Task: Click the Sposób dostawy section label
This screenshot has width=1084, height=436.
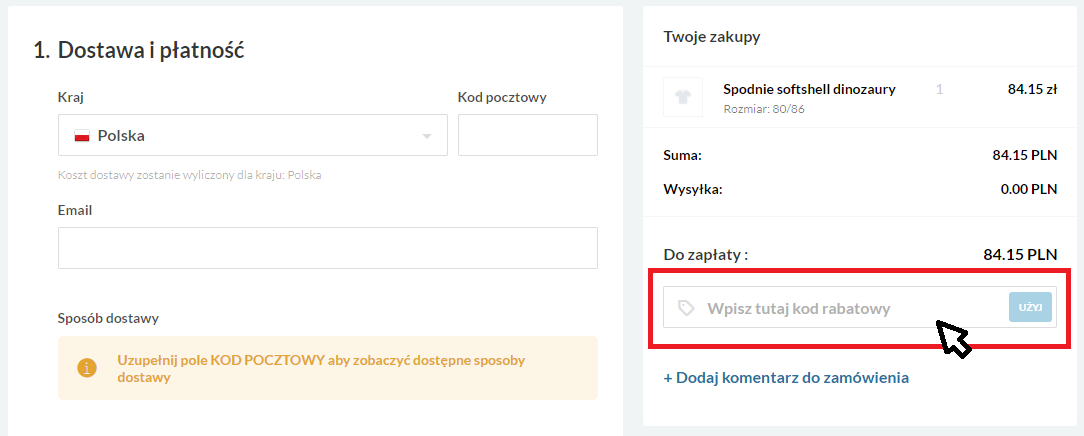Action: (109, 319)
